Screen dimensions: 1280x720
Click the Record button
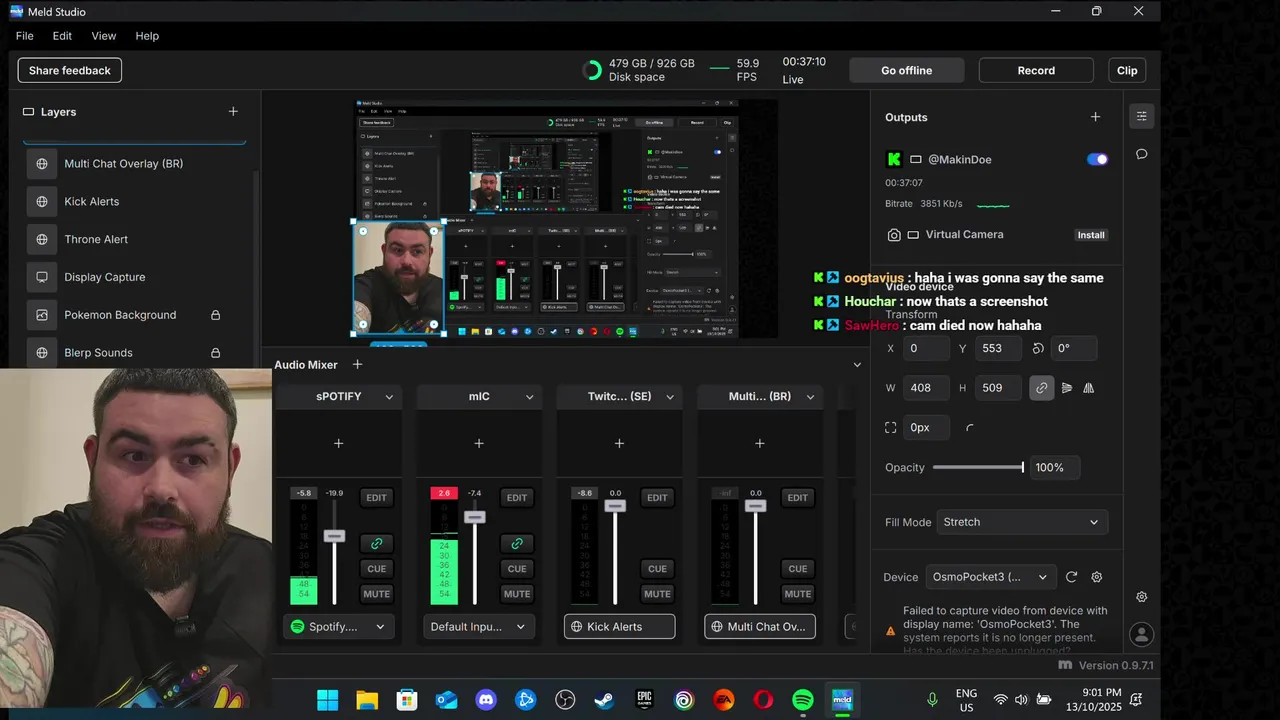1036,70
